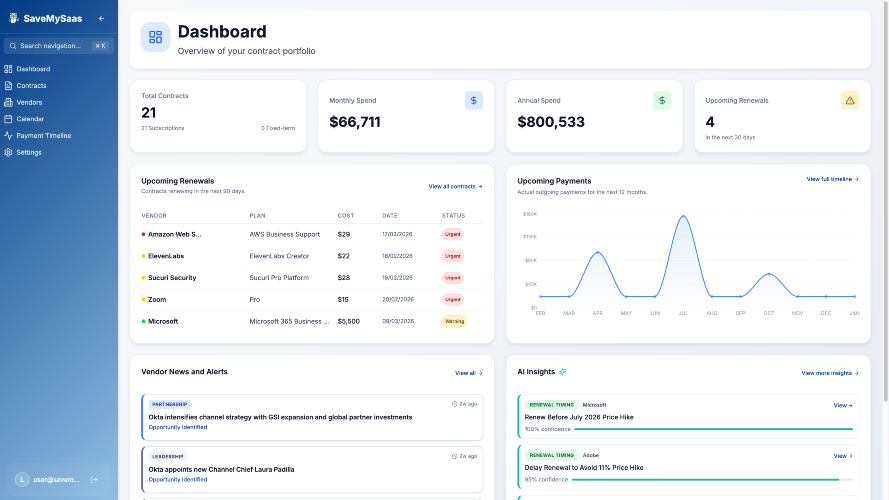889x500 pixels.
Task: Click the logout icon beside the user email
Action: pyautogui.click(x=94, y=480)
